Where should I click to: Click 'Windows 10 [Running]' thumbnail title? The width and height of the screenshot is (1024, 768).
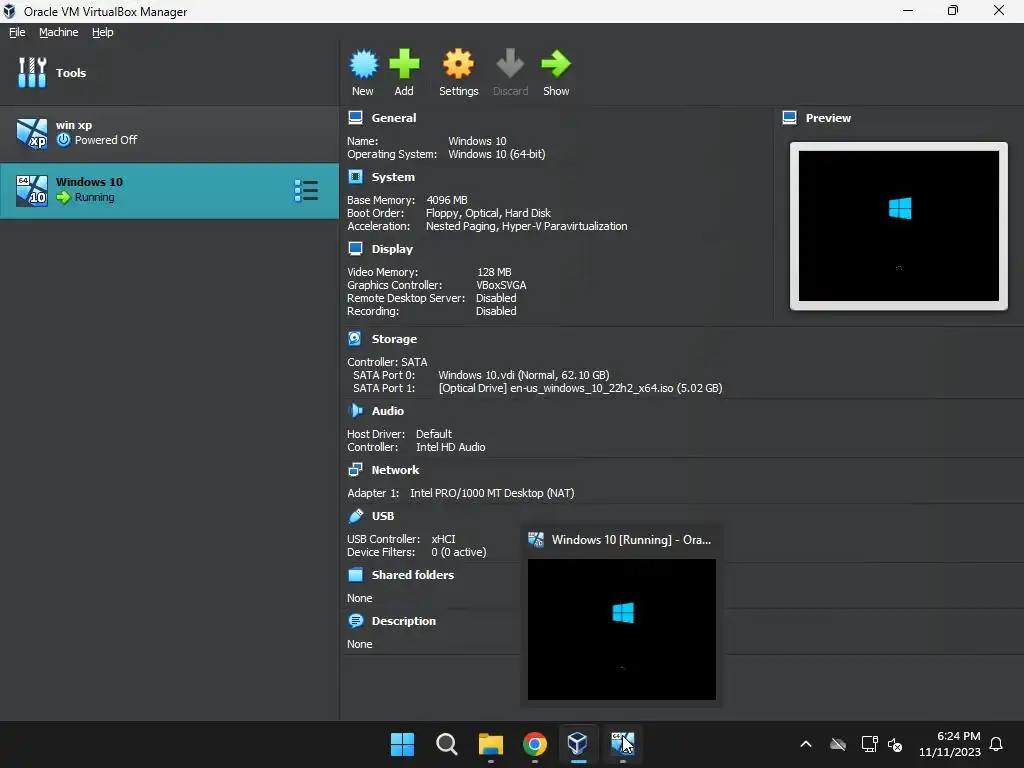[632, 540]
